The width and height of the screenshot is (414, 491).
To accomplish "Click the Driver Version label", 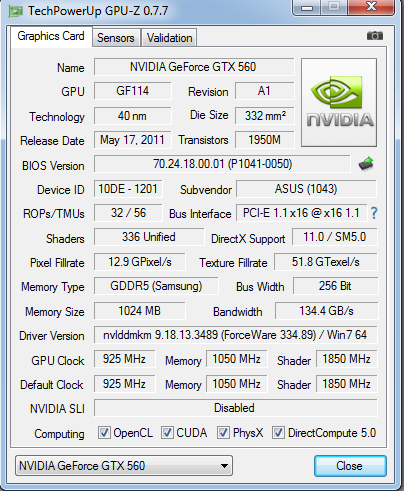I will pos(52,336).
